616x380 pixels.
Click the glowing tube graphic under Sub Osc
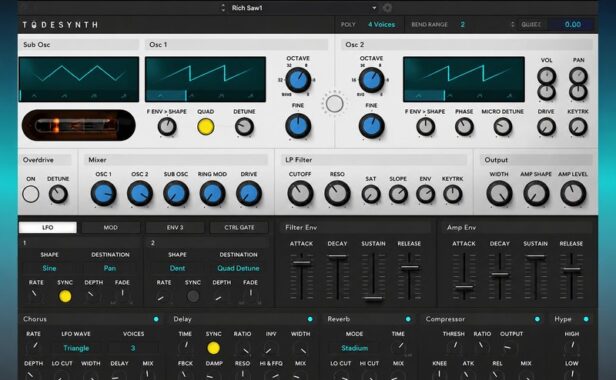(x=79, y=125)
